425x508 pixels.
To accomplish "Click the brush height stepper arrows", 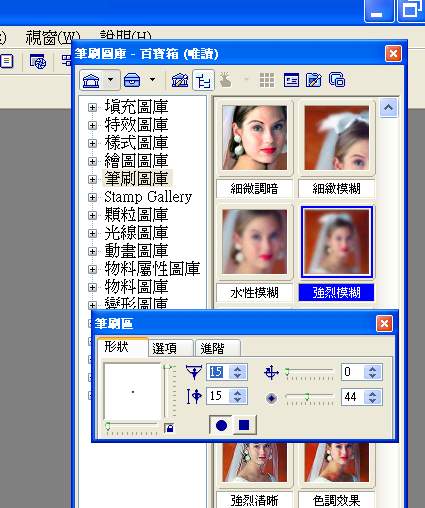I will (238, 396).
